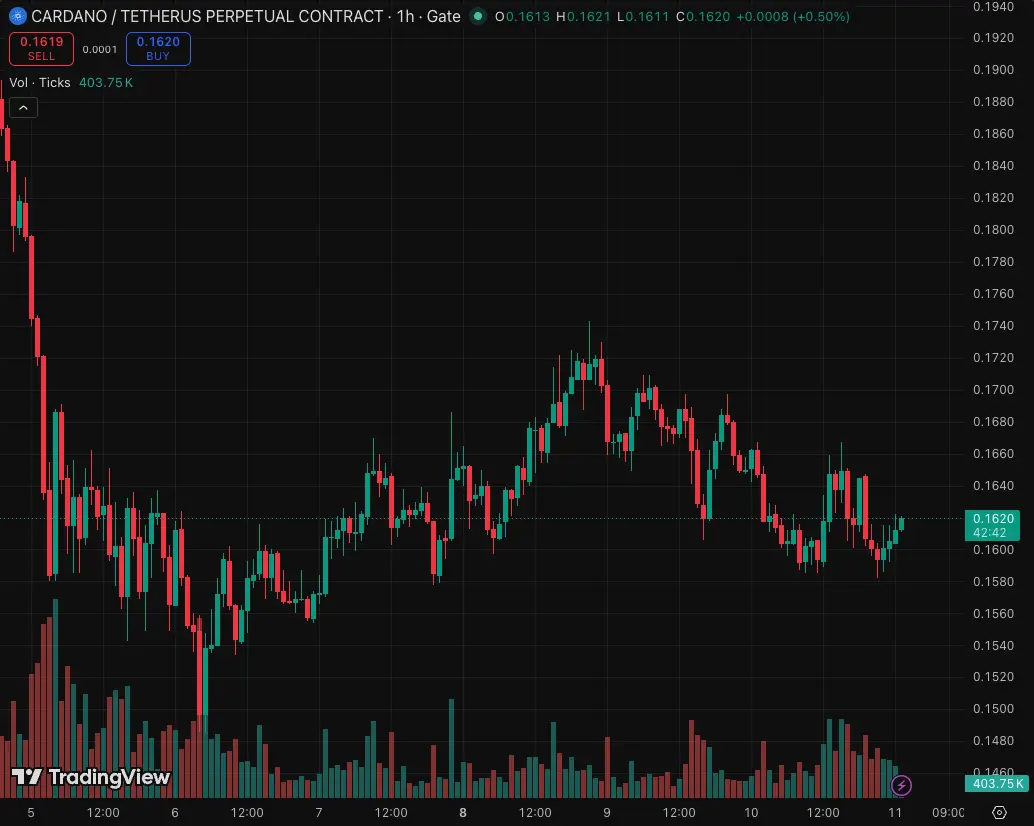Click the date label 5 on time axis

30,812
